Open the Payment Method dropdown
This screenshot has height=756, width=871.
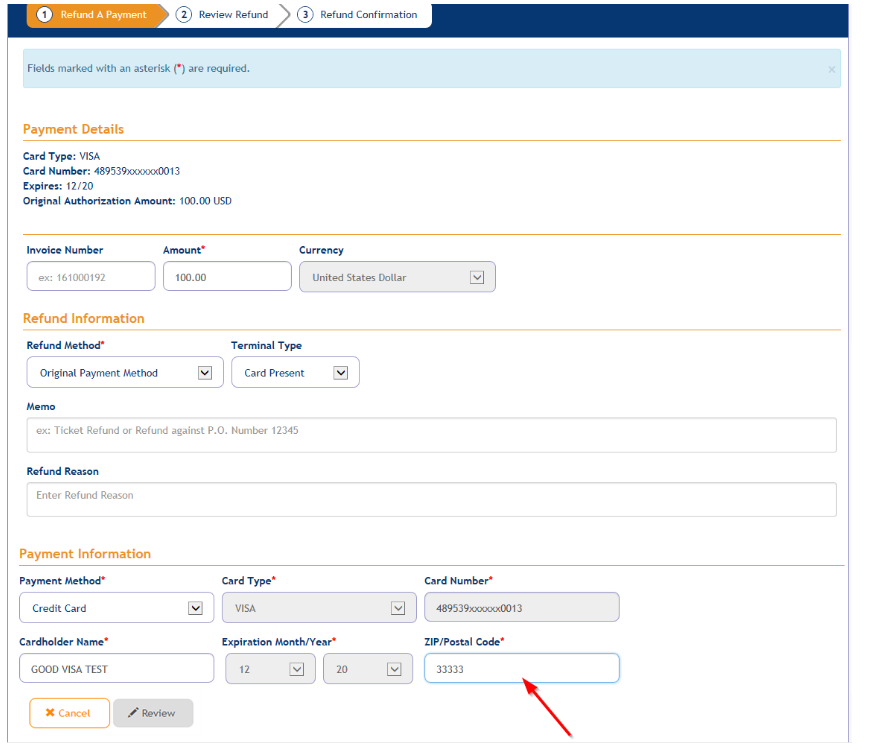[x=116, y=608]
